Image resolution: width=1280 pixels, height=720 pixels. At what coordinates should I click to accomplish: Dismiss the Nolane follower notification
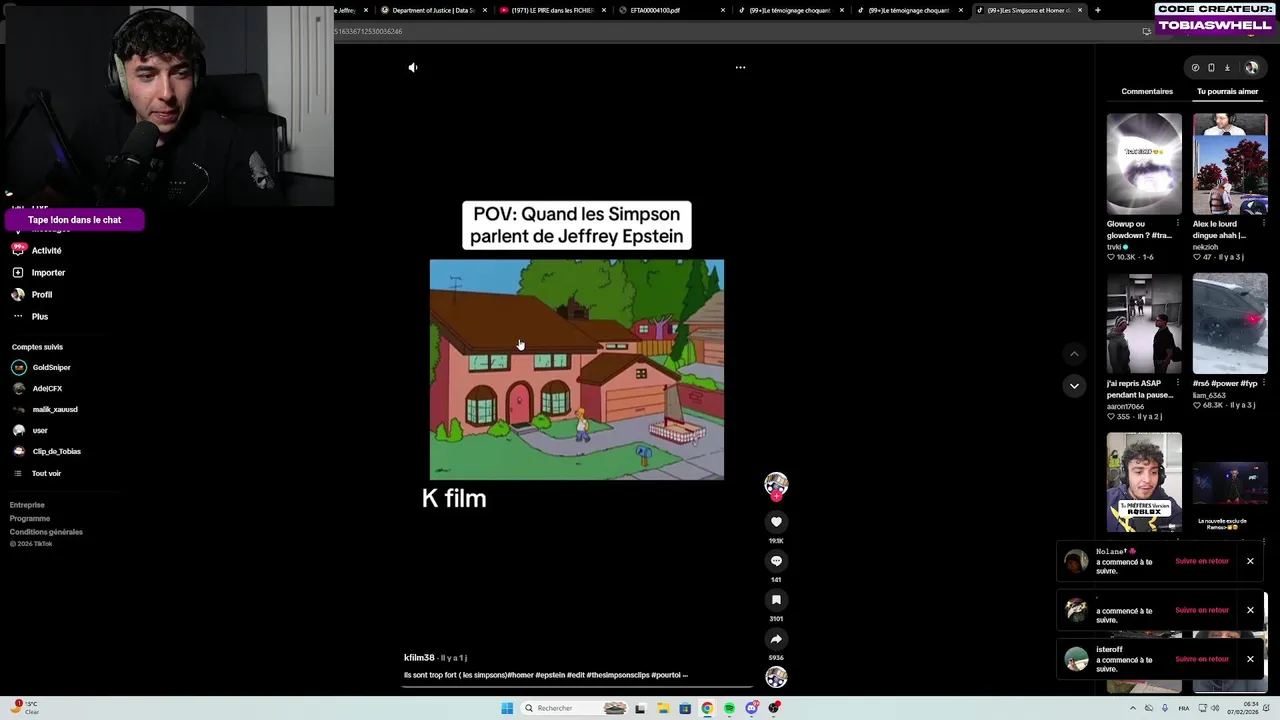point(1250,562)
